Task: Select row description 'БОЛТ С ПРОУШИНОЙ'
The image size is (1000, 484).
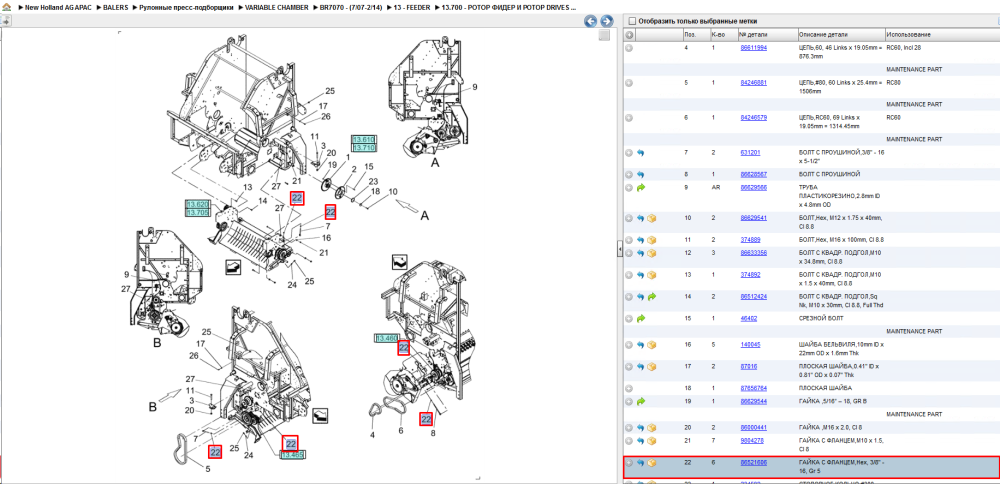Action: coord(830,174)
